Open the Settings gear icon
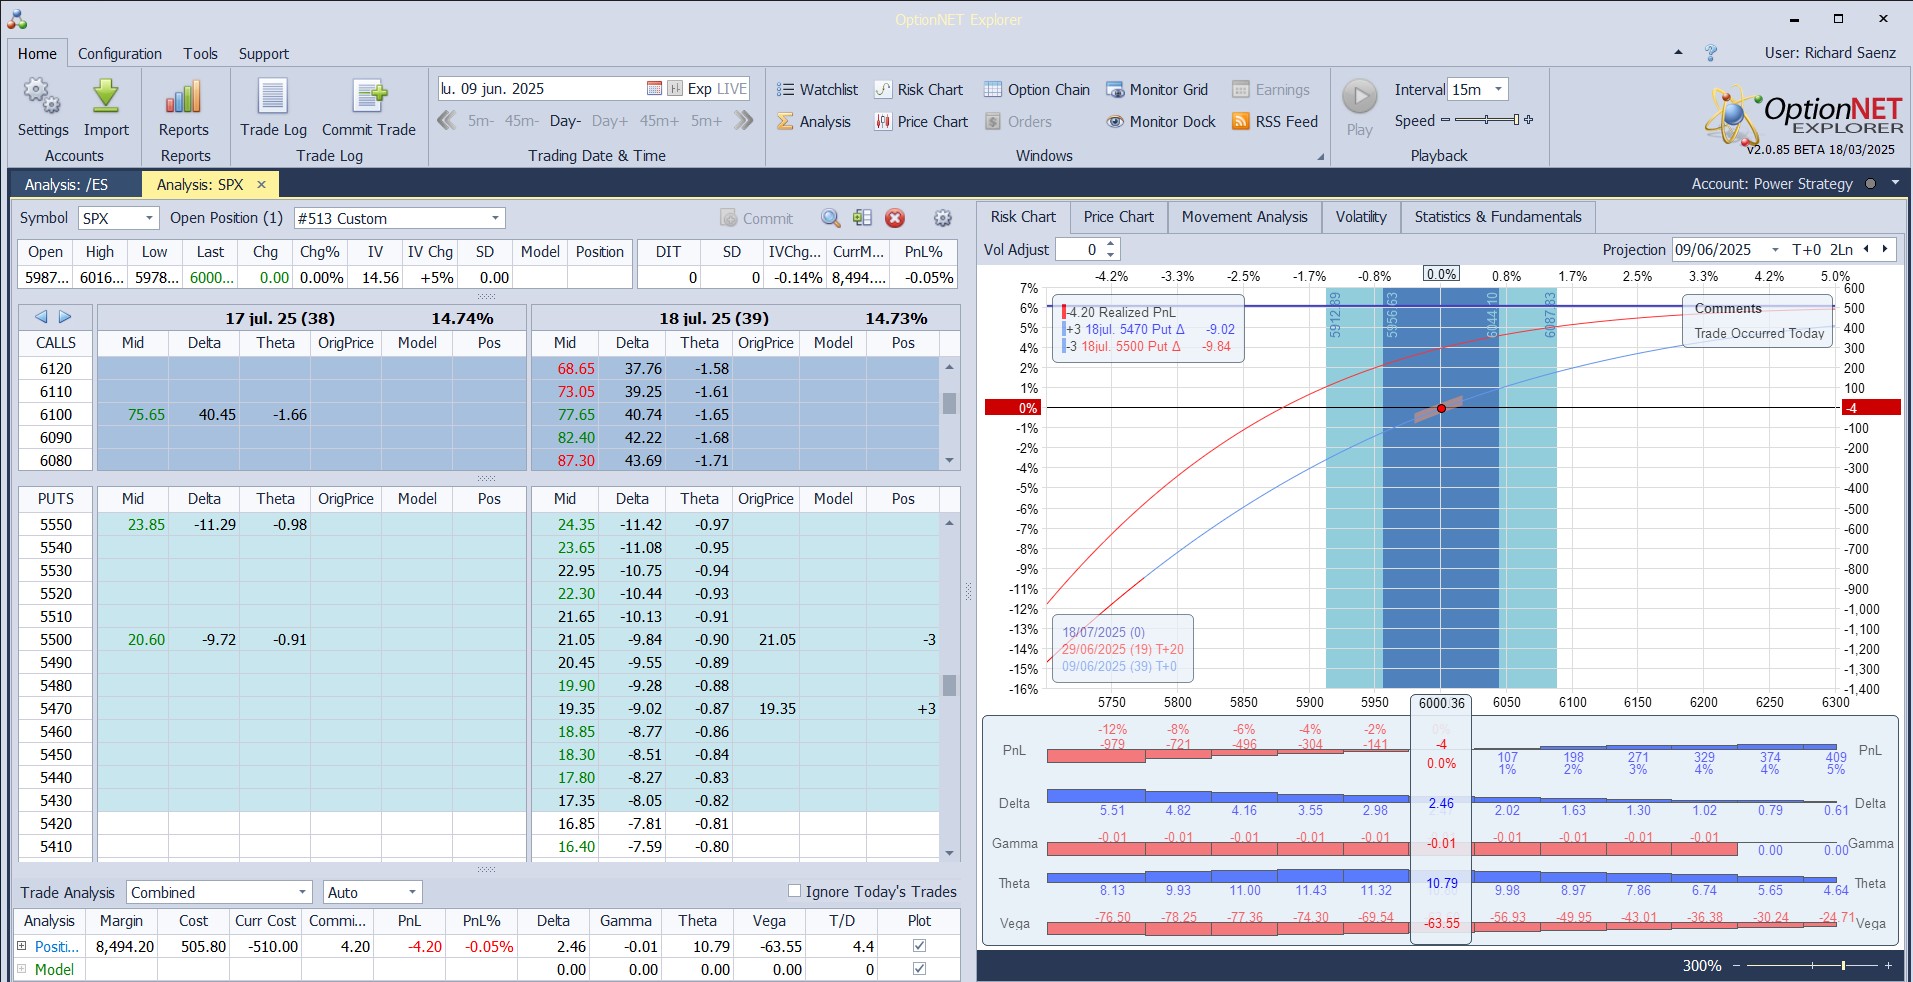 [42, 96]
